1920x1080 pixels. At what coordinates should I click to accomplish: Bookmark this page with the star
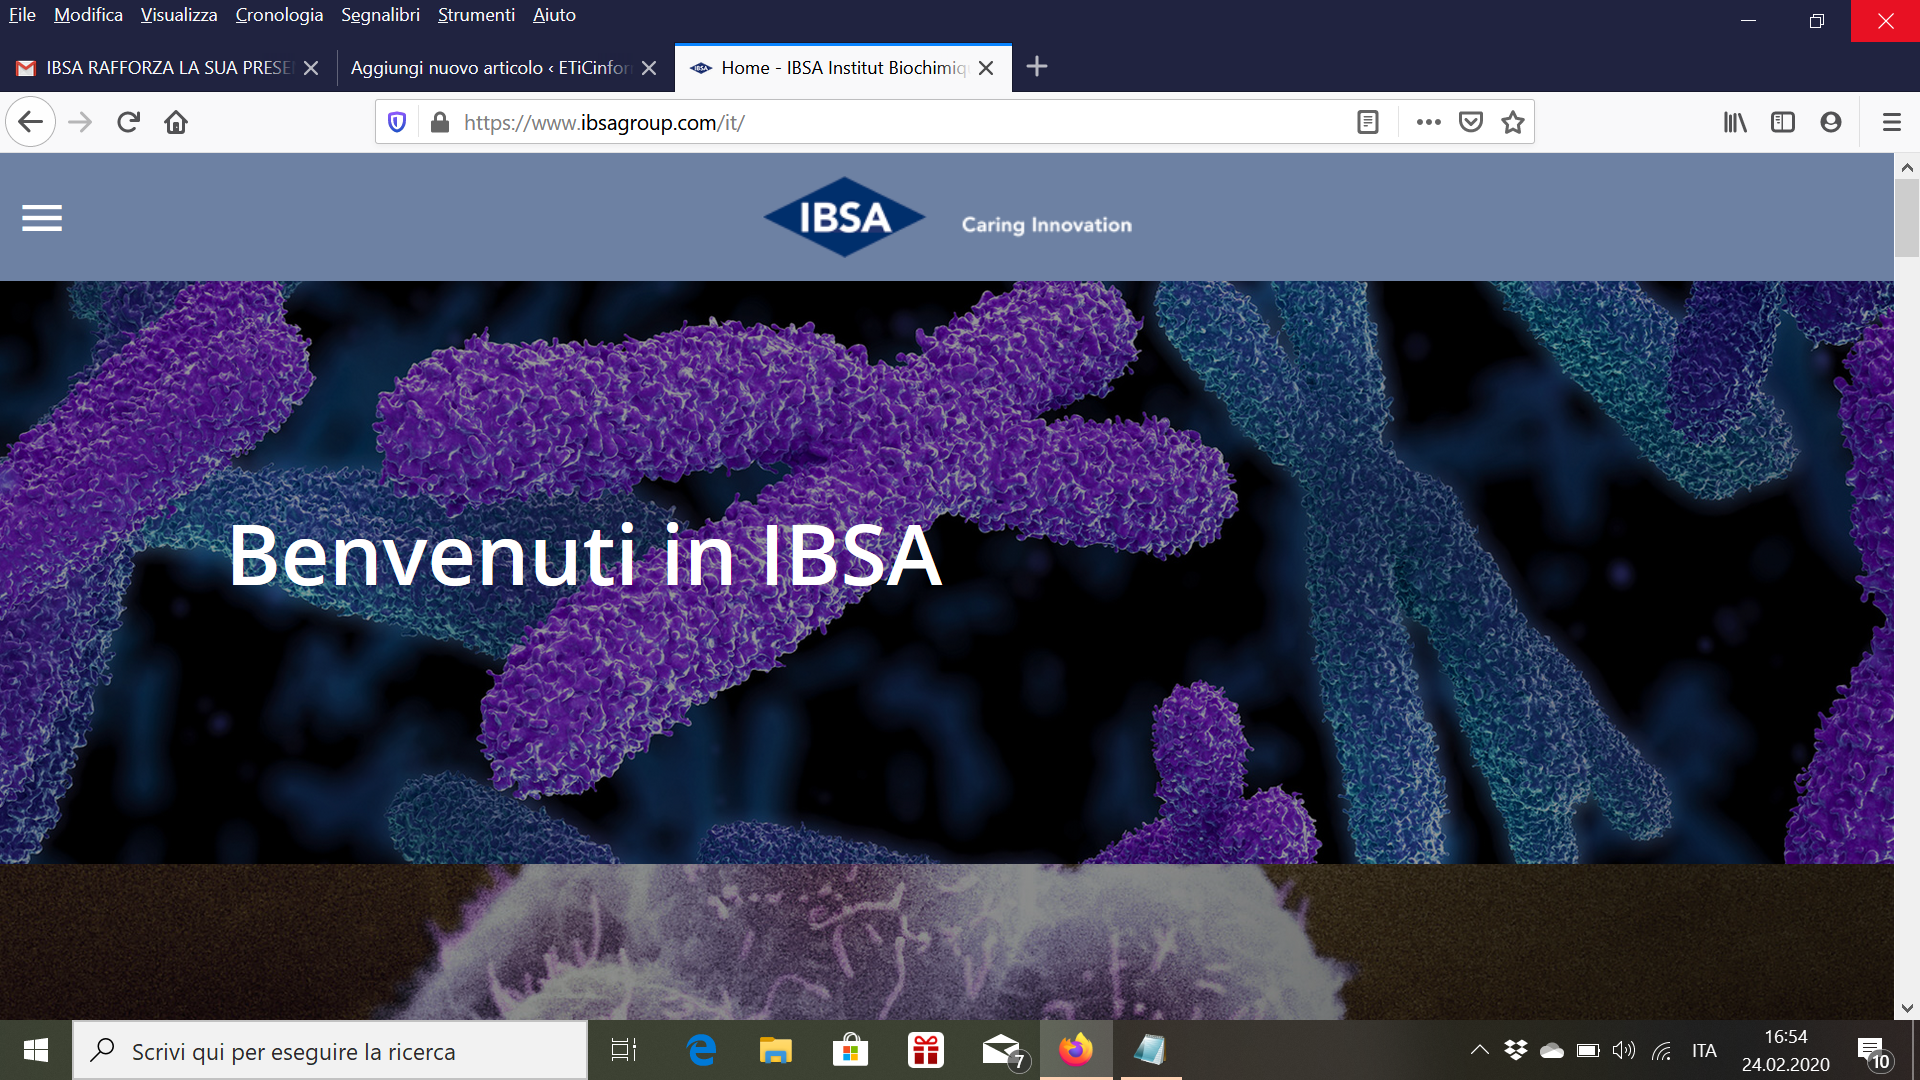[x=1513, y=122]
